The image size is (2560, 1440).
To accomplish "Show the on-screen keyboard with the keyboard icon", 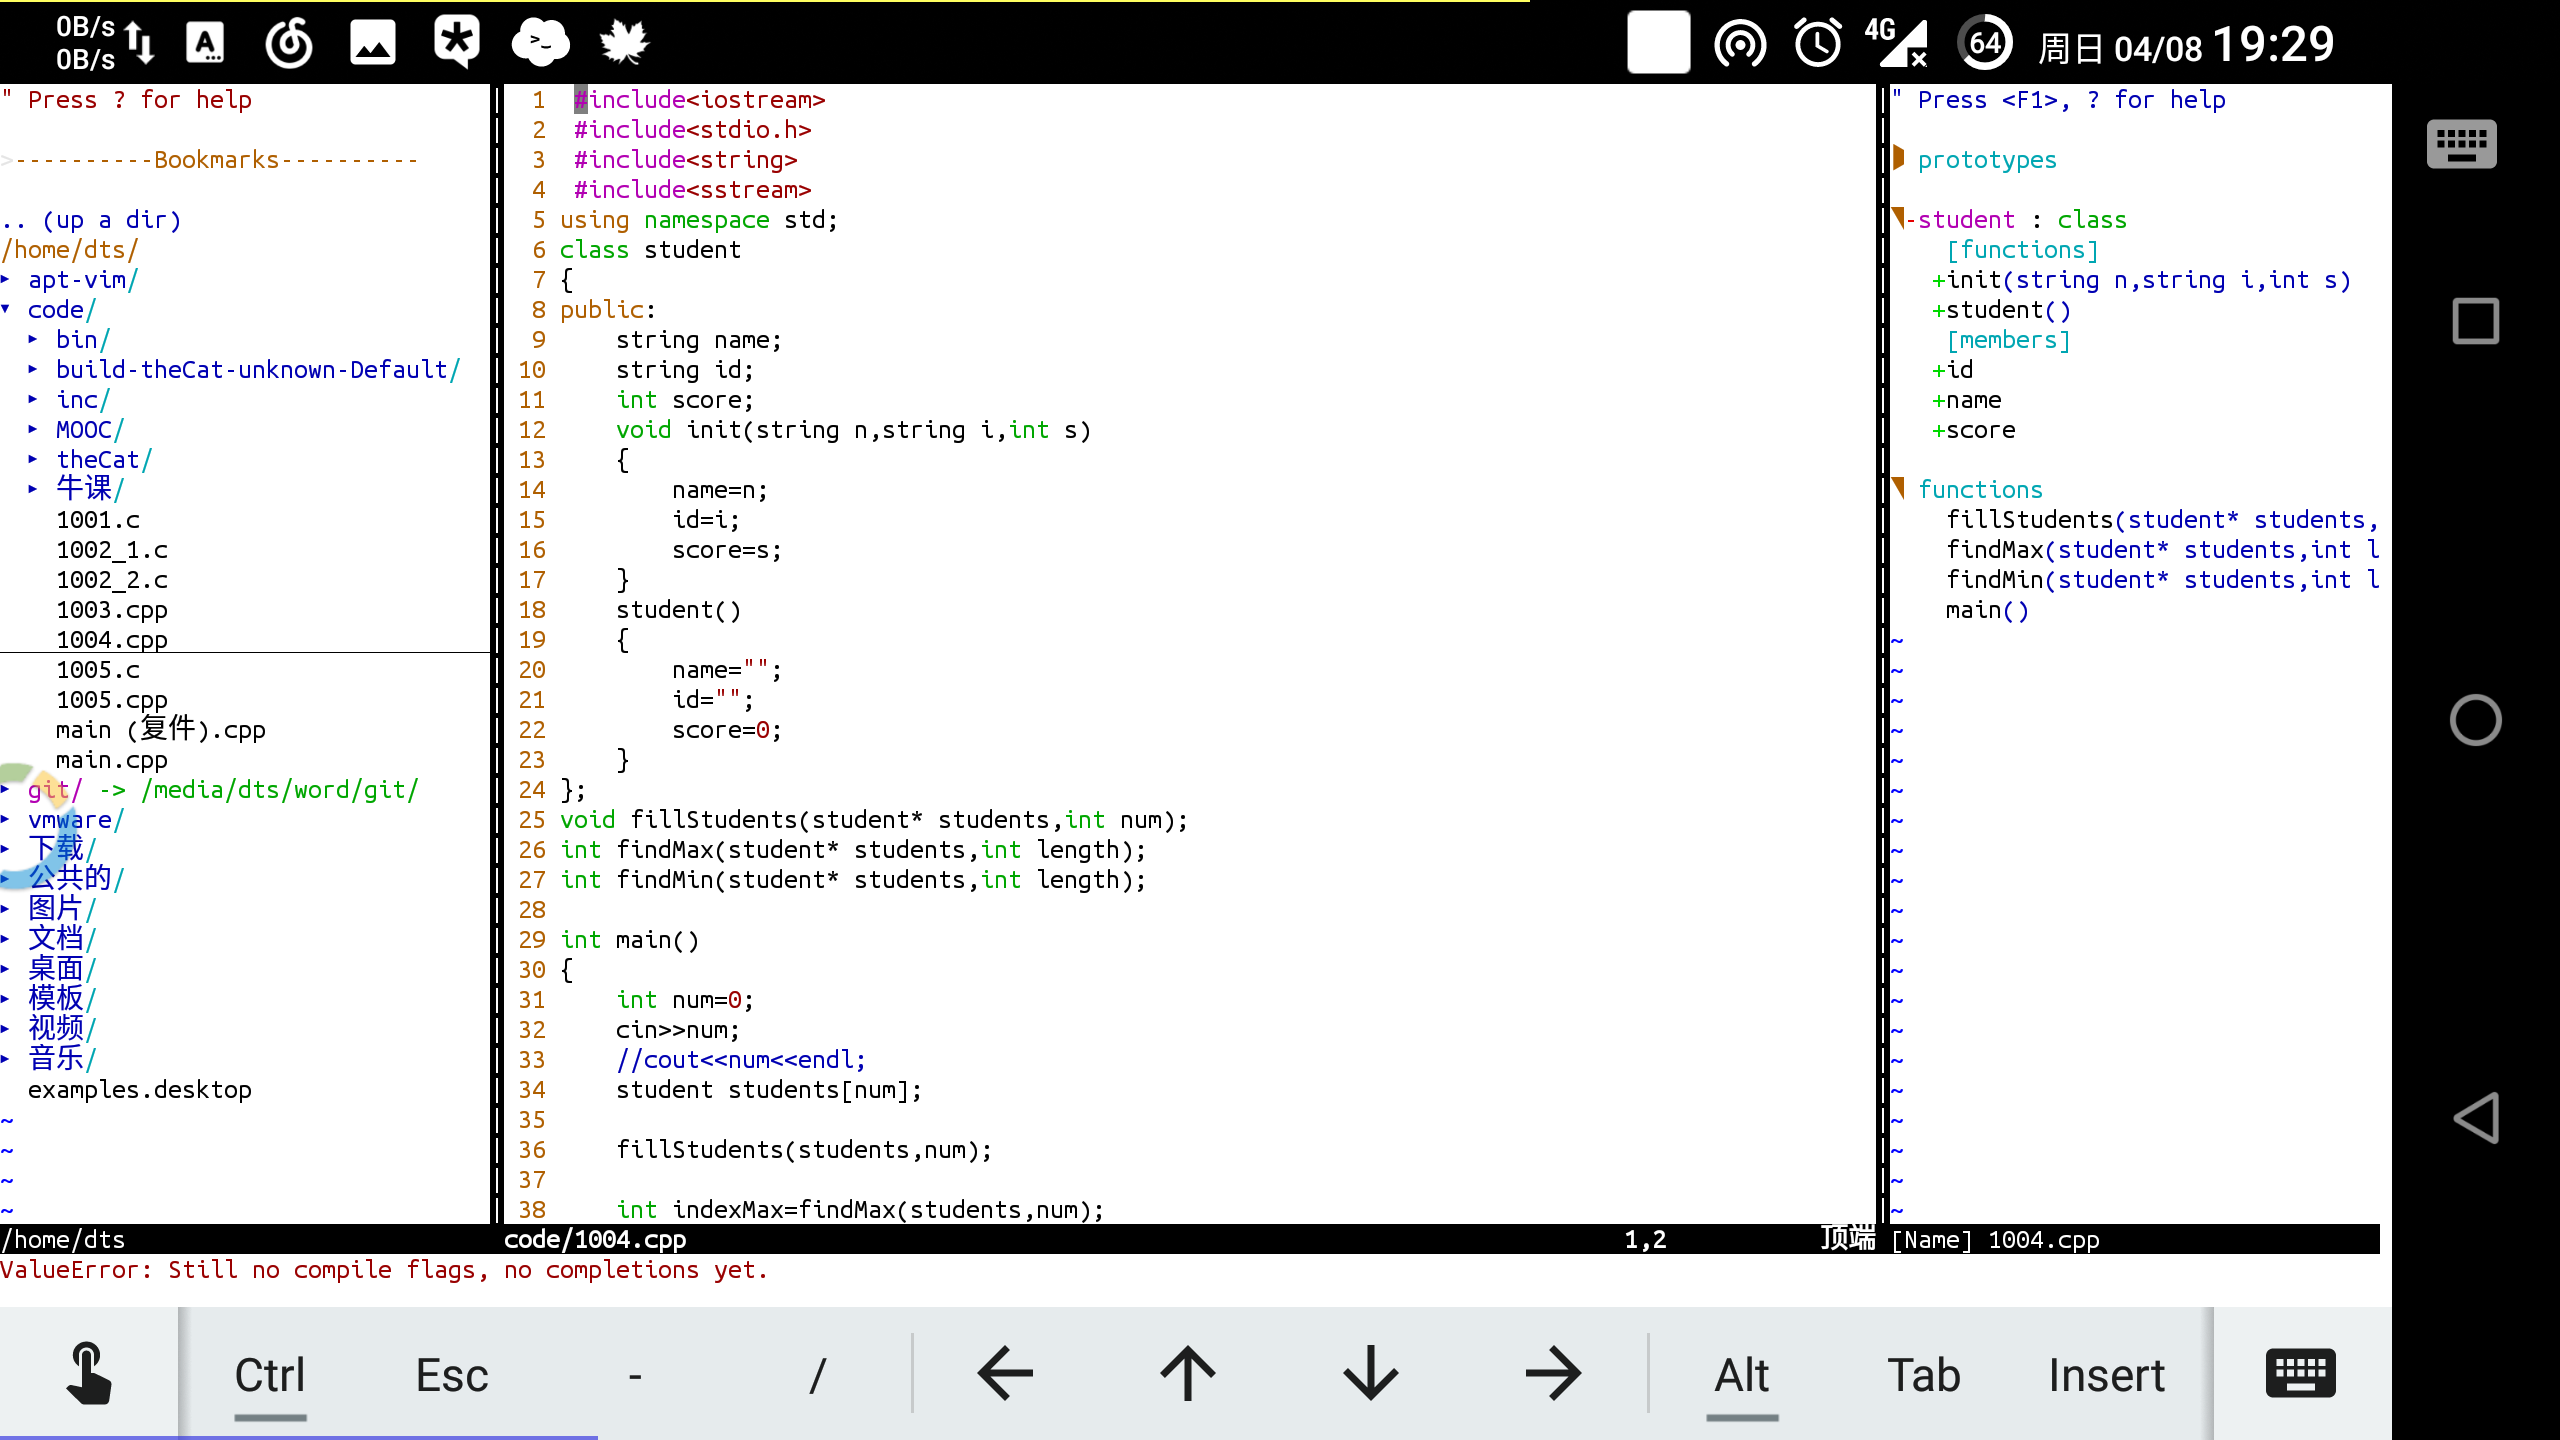I will point(2300,1373).
